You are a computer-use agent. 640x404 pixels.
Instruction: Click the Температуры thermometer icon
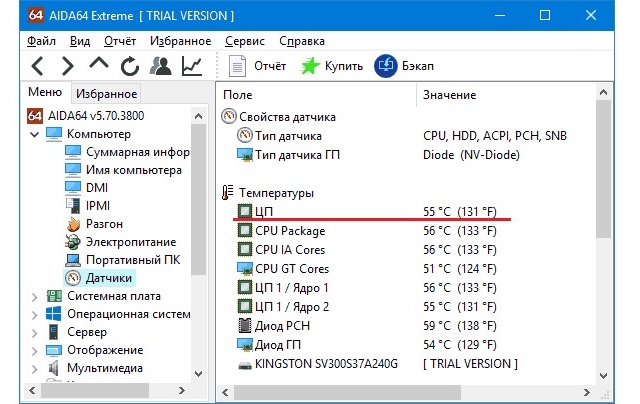228,192
